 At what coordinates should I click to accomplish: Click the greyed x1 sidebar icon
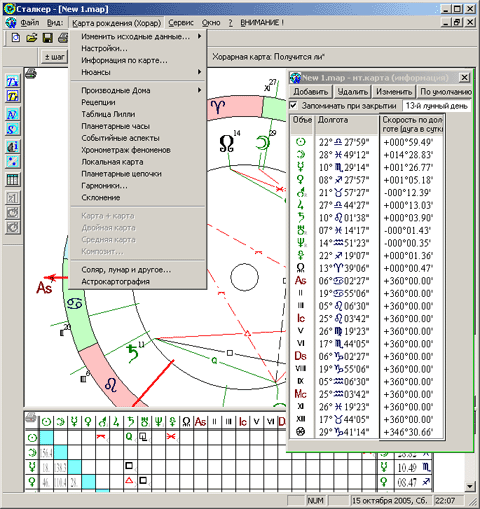pos(13,198)
